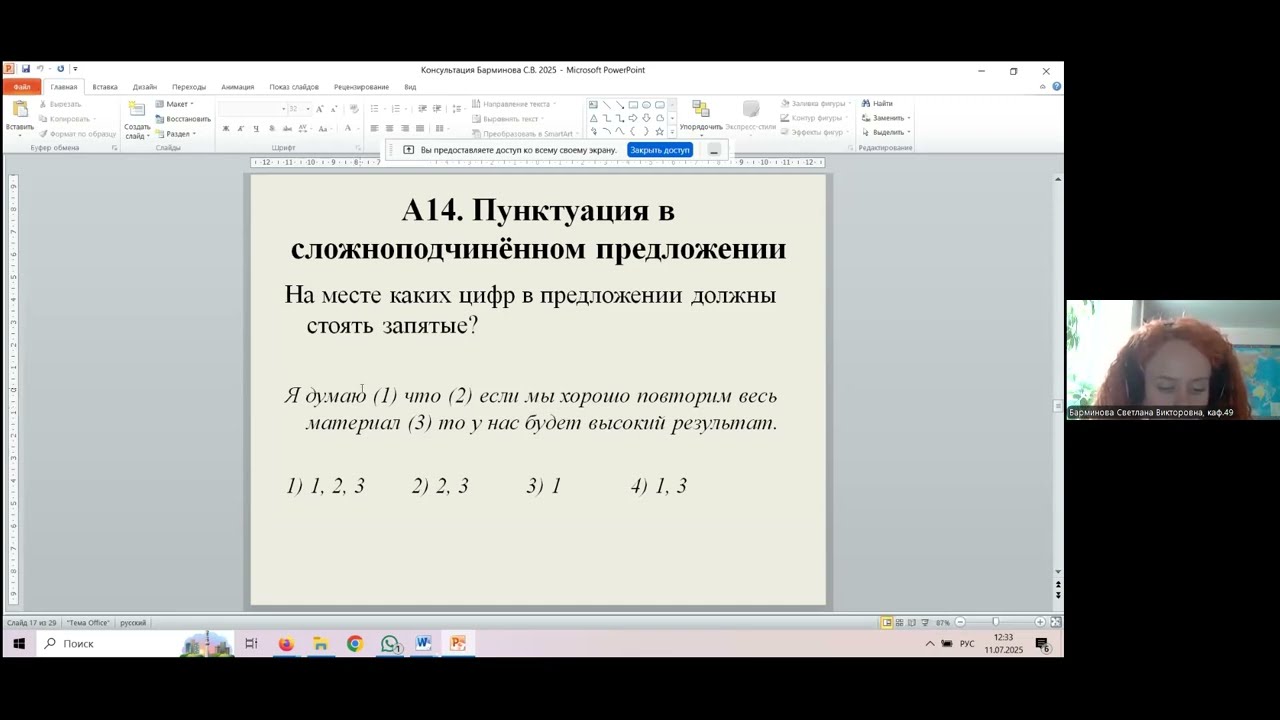This screenshot has height=720, width=1280.
Task: Open the font name combo box
Action: click(252, 108)
